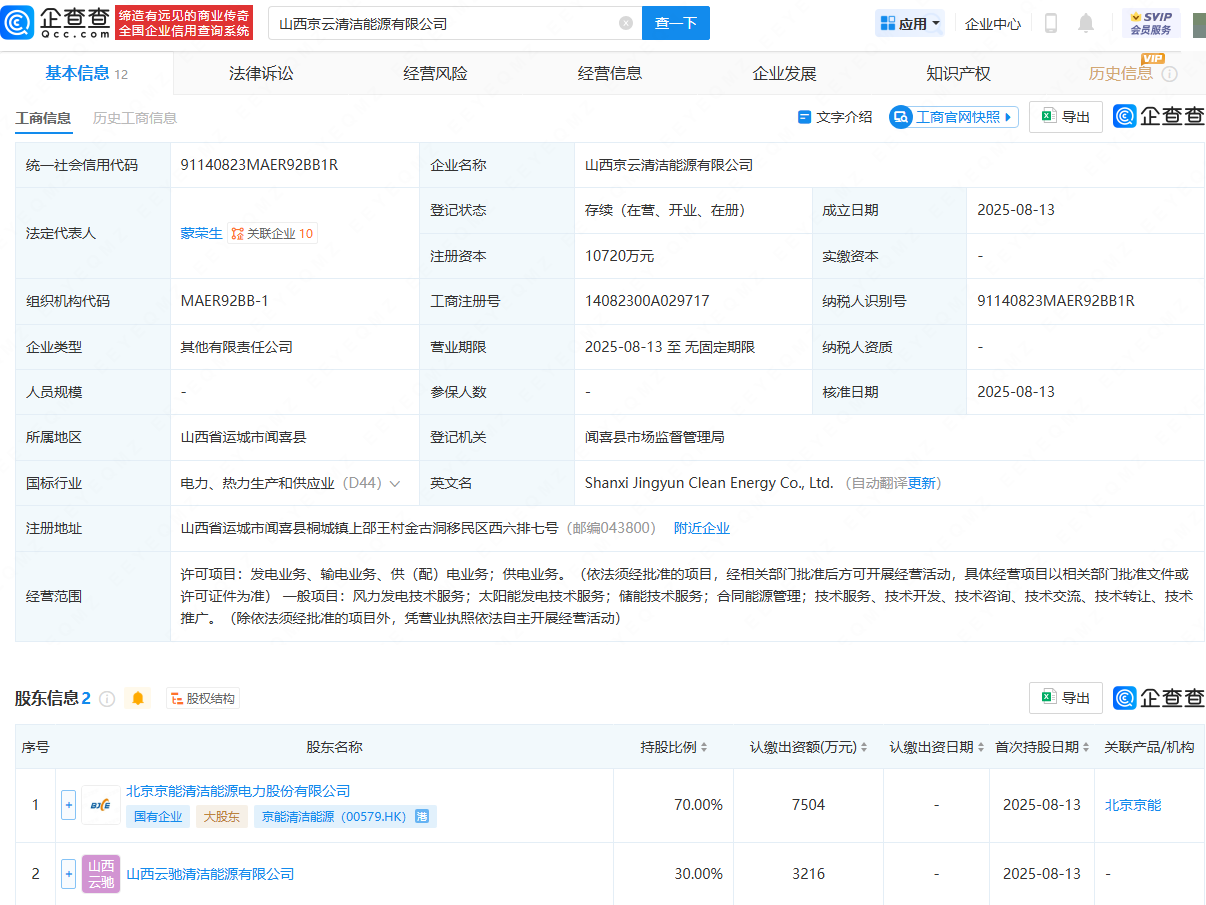Open the 历史工商信息 sub-tab
The width and height of the screenshot is (1206, 905).
(135, 118)
